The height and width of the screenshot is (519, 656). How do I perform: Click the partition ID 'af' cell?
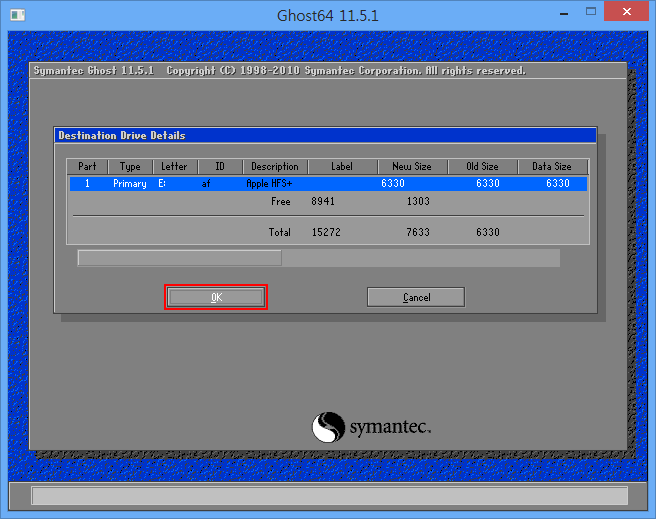pyautogui.click(x=206, y=184)
